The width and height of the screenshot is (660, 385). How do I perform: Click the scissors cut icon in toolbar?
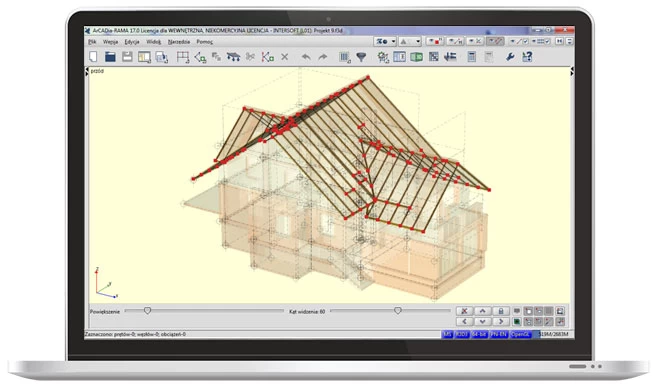coord(250,56)
